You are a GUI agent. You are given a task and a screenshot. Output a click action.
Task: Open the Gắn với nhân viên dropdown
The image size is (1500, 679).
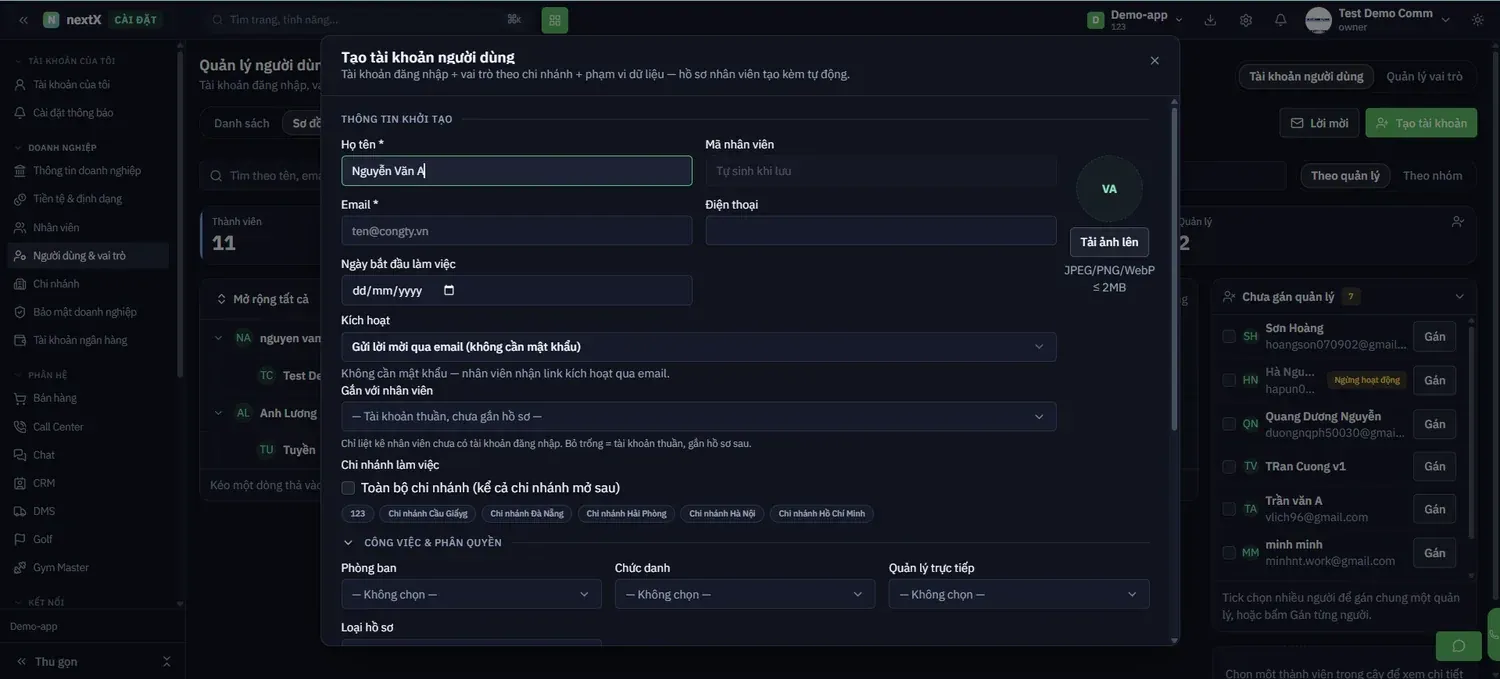698,416
